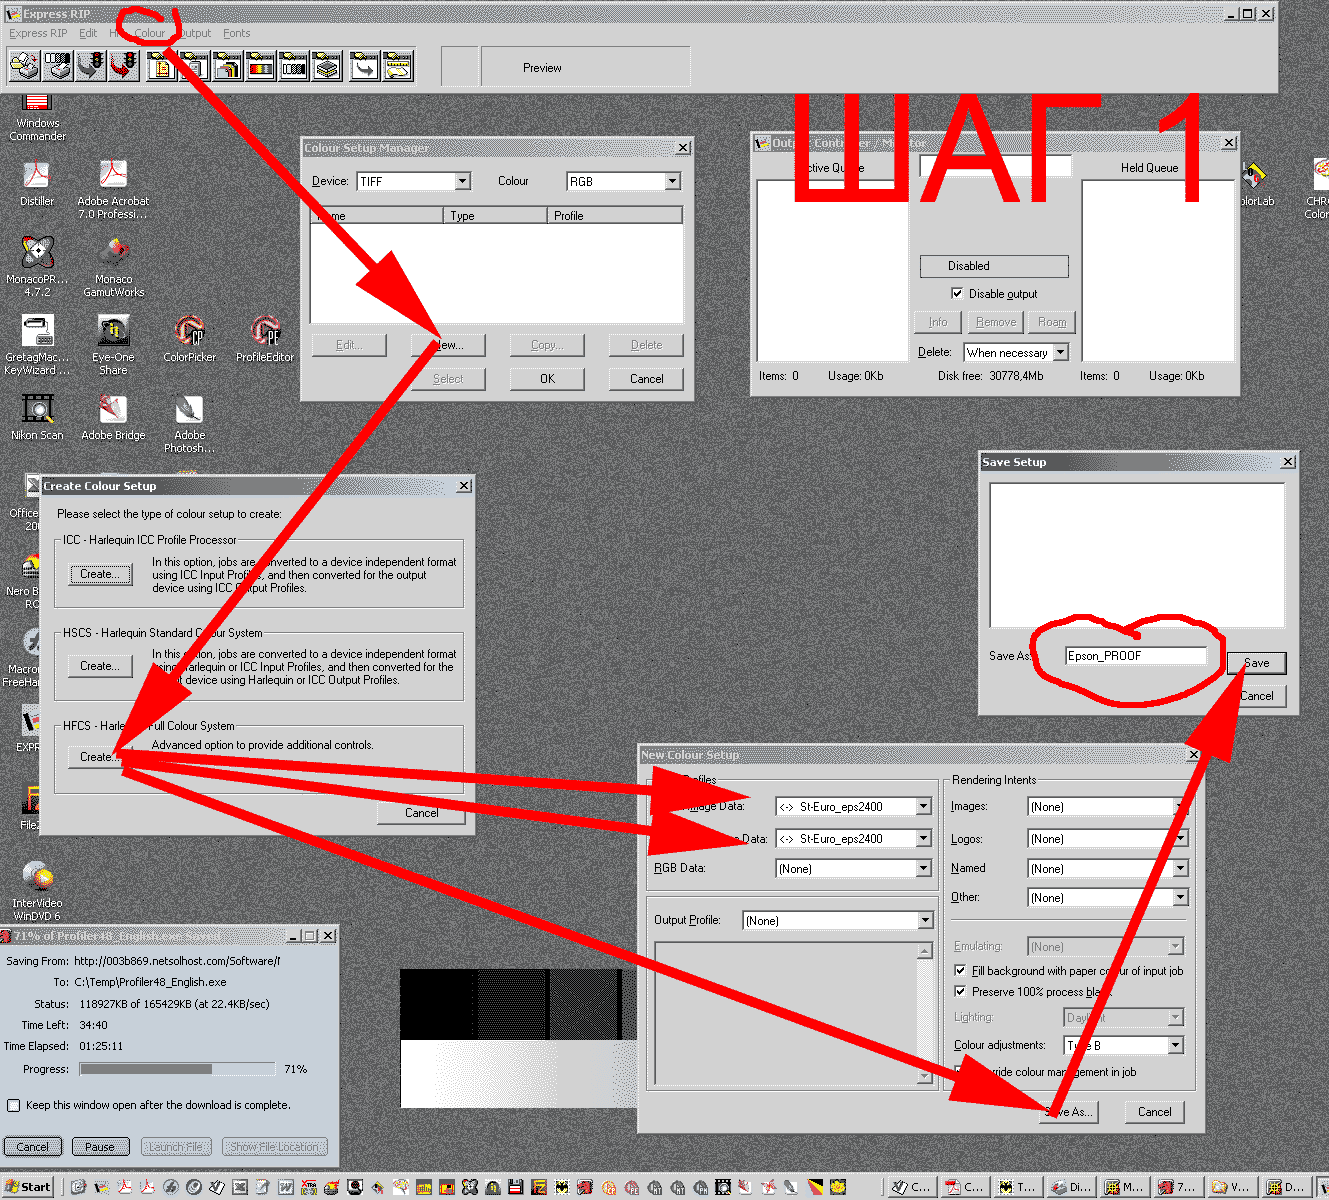Click Save in Save Setup dialog
This screenshot has width=1329, height=1200.
(1257, 663)
